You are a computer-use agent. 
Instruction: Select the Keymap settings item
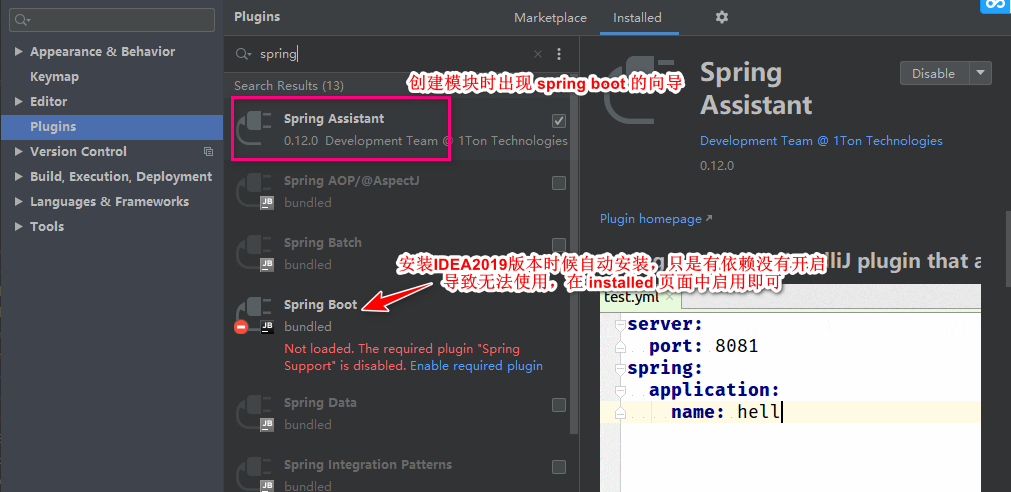pos(54,77)
